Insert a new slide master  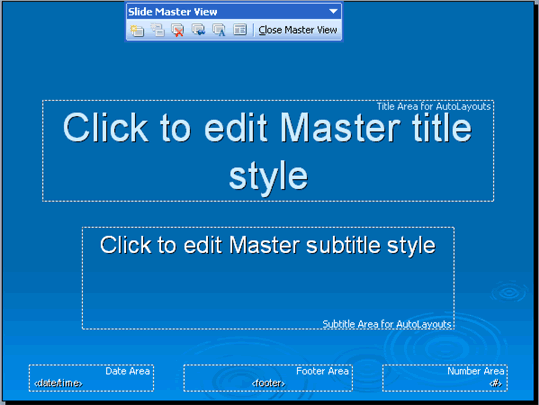(137, 30)
